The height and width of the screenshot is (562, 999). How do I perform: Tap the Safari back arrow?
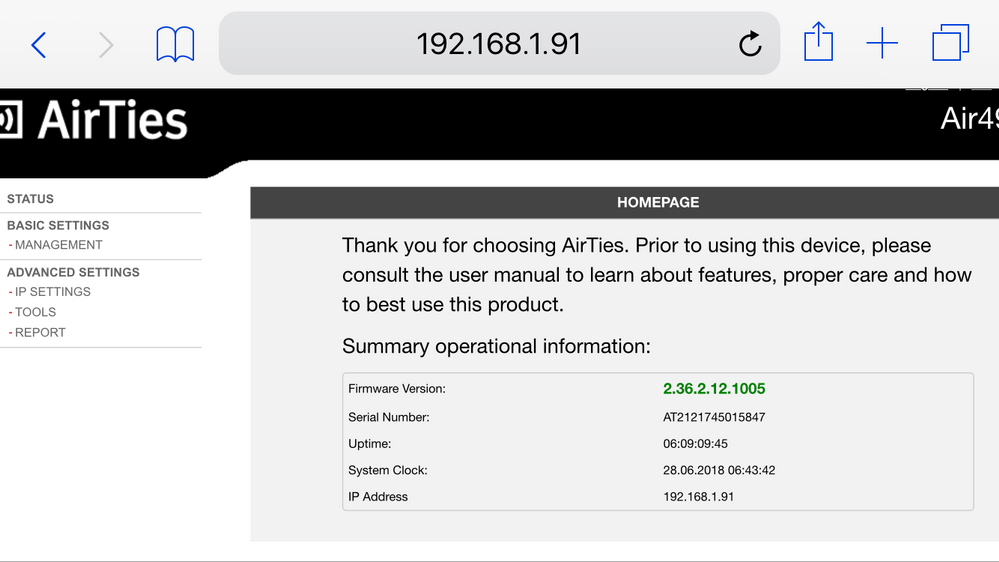pyautogui.click(x=39, y=45)
